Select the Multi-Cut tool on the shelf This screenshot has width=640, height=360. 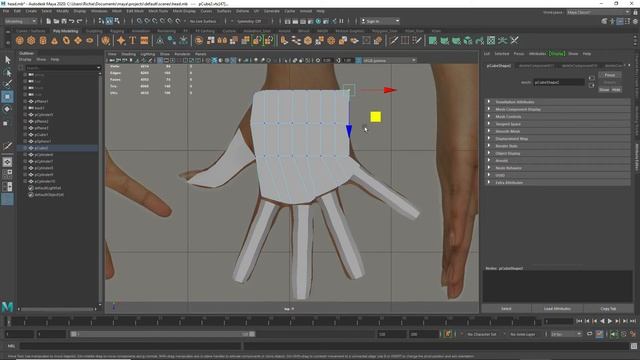click(393, 40)
